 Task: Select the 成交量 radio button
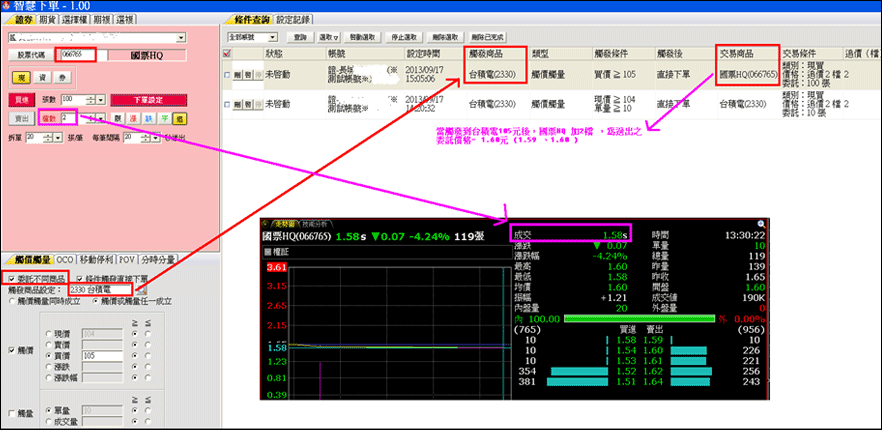pos(48,422)
